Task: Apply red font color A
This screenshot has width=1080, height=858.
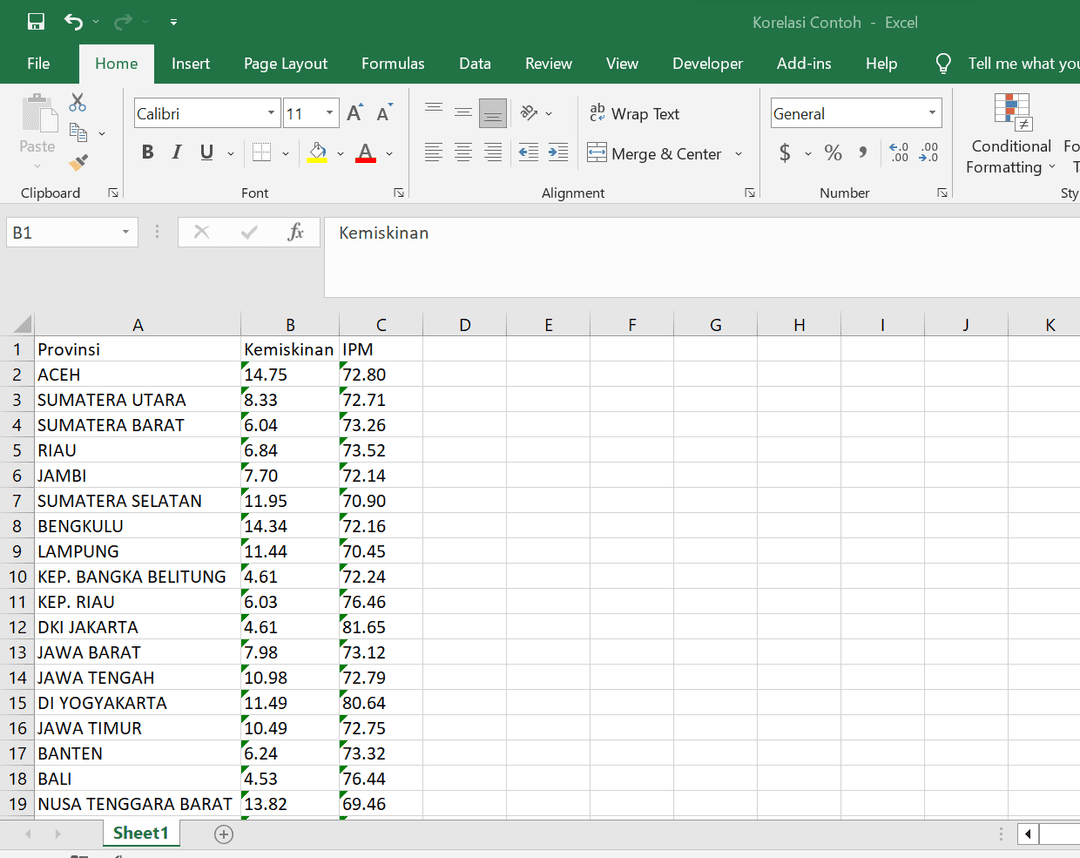Action: pyautogui.click(x=366, y=152)
